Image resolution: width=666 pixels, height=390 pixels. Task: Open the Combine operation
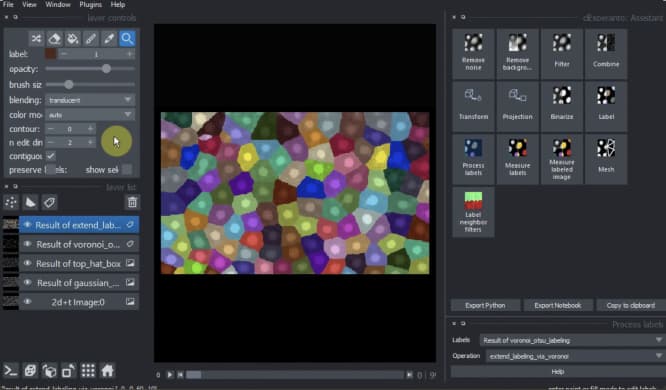tap(606, 54)
